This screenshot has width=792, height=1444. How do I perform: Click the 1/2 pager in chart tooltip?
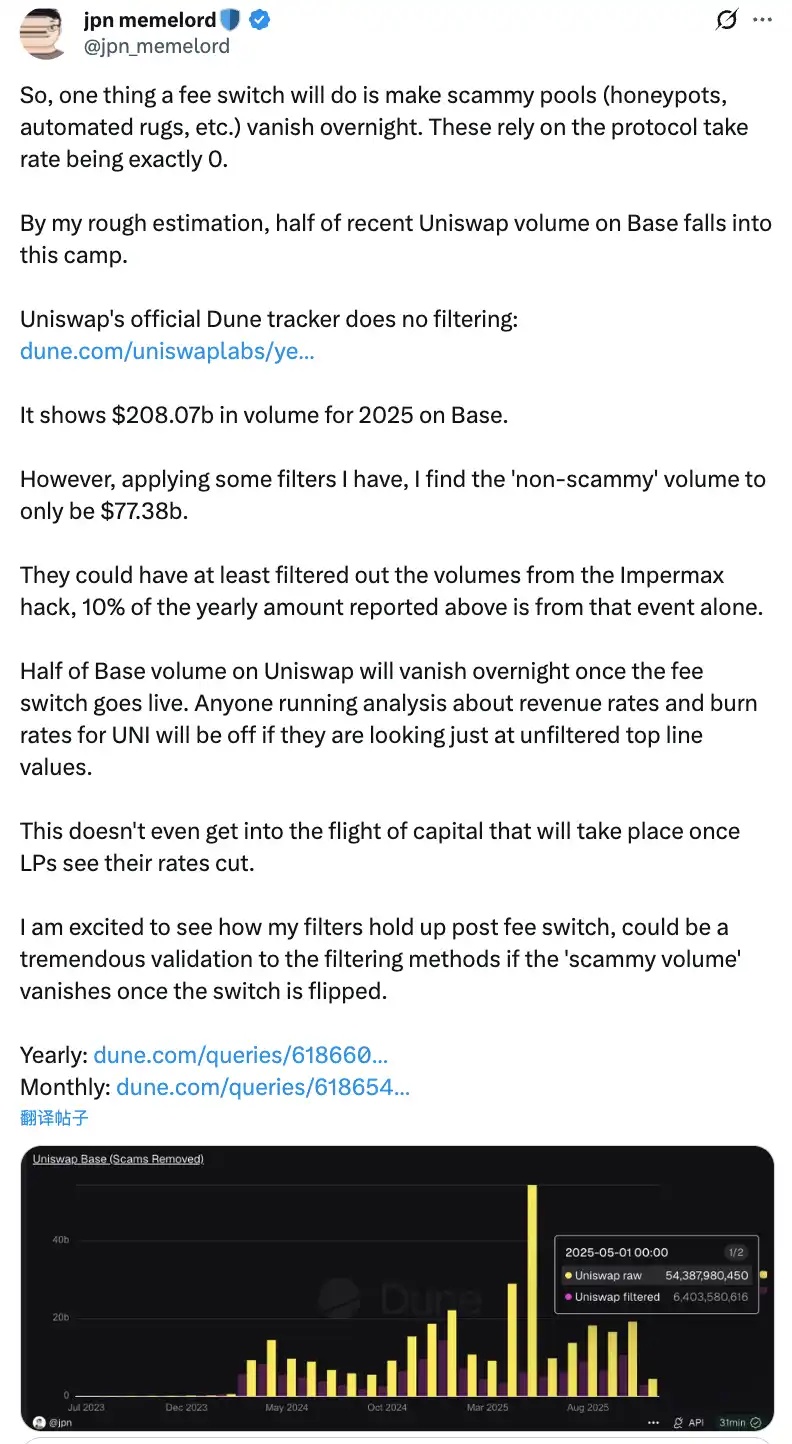click(735, 1252)
